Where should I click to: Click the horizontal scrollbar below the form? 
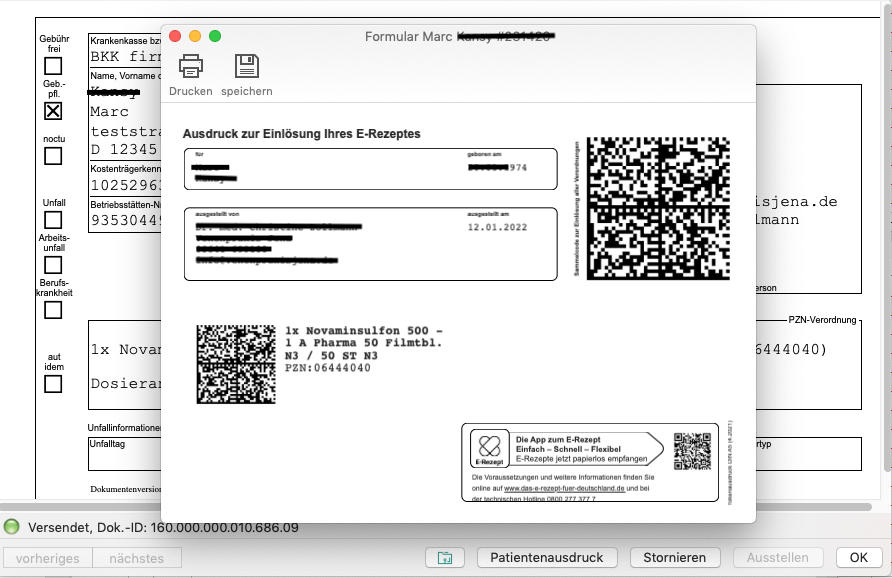click(436, 507)
